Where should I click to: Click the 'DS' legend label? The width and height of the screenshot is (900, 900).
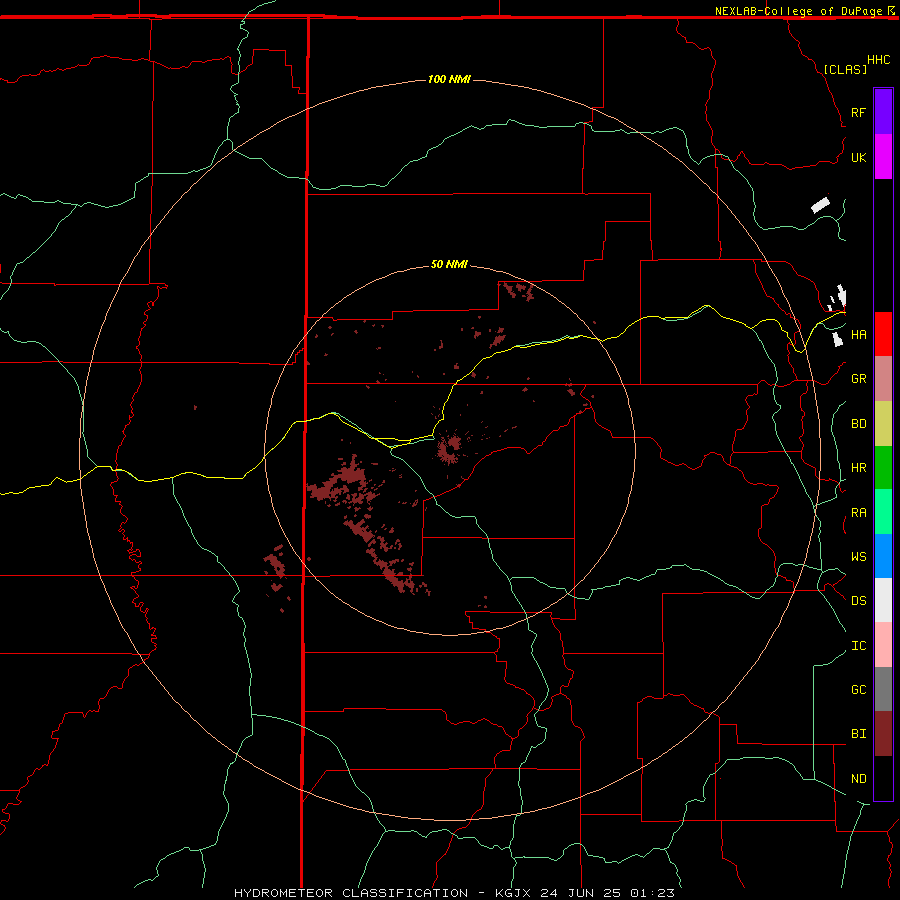858,601
